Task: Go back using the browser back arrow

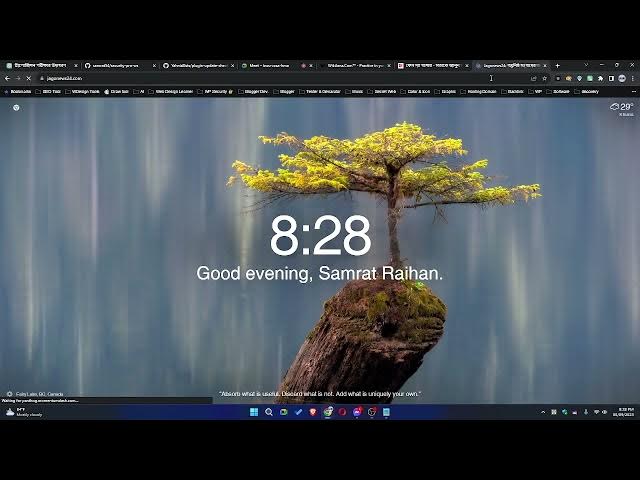Action: coord(7,78)
